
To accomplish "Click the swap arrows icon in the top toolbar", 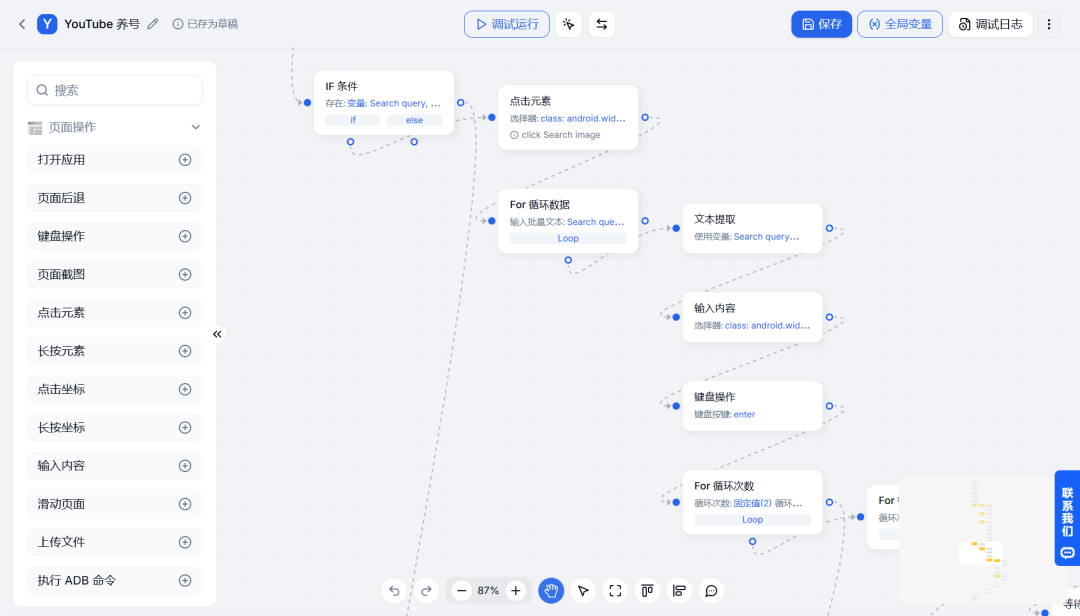I will tap(601, 24).
